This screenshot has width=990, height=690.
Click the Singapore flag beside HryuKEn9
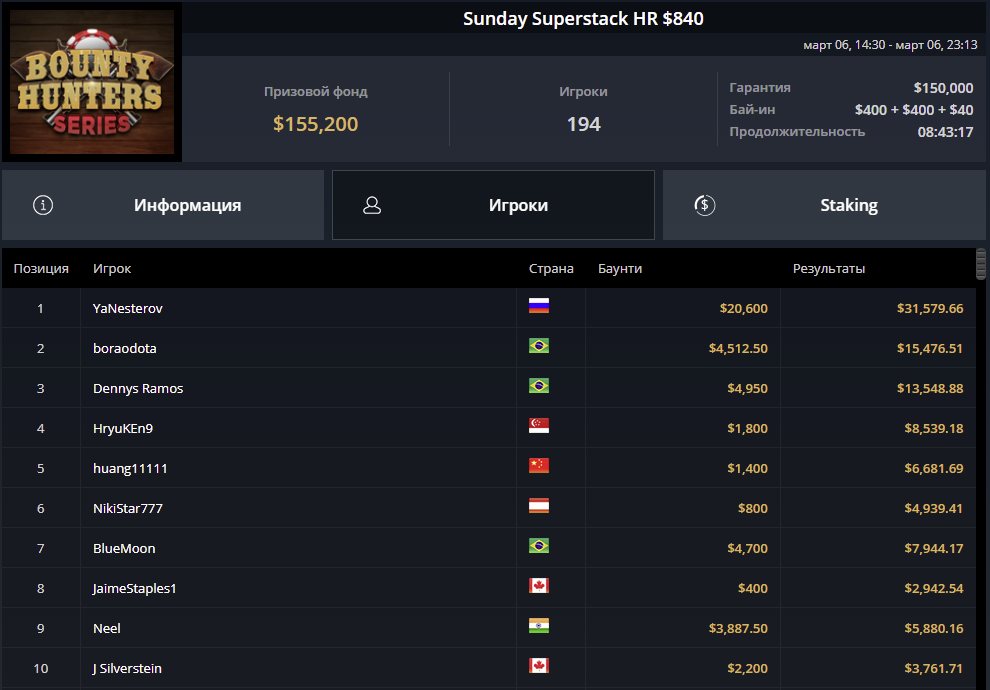pyautogui.click(x=539, y=426)
